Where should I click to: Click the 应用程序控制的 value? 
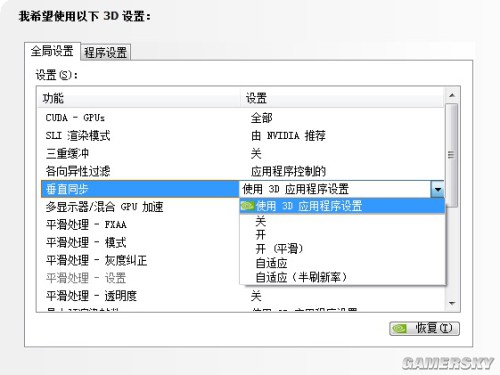point(288,171)
